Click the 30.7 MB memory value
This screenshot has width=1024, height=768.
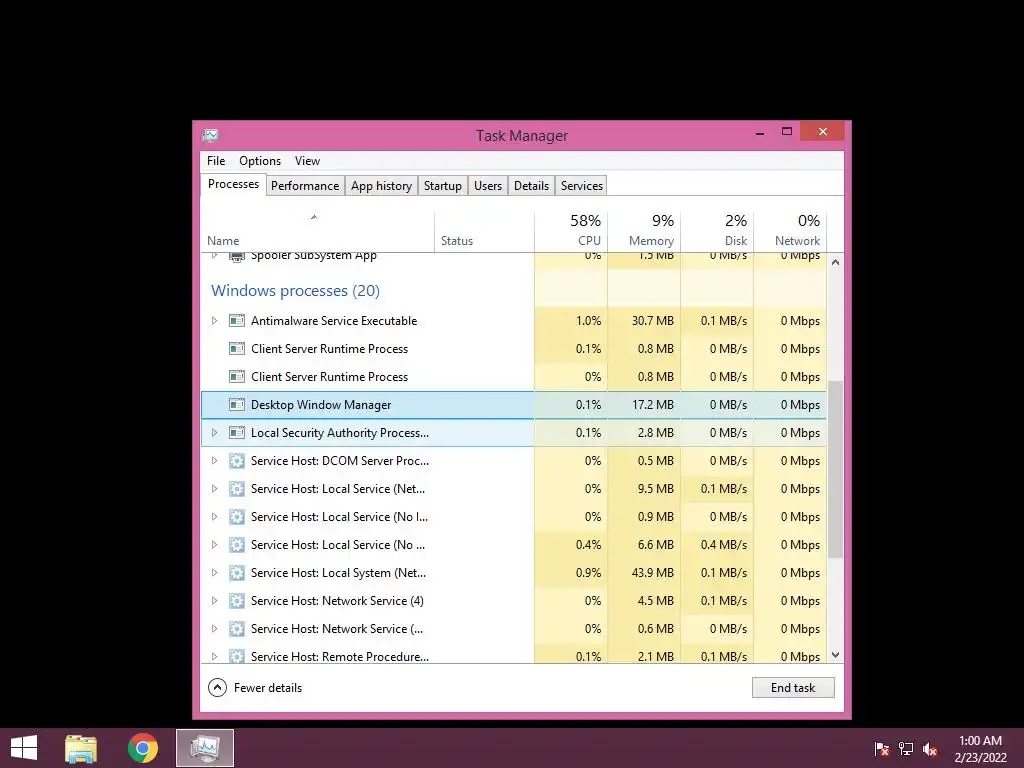[652, 321]
